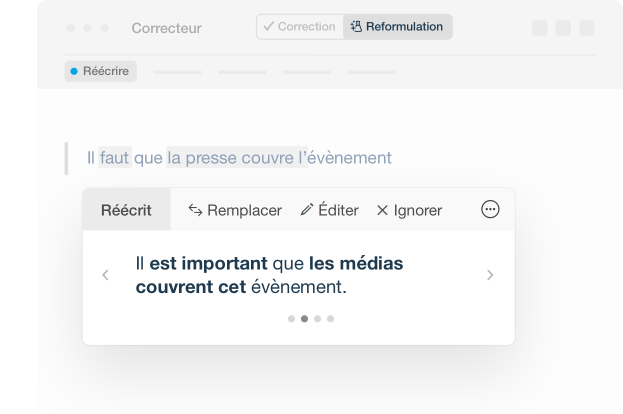Click the Éditer pencil icon
Screen dimensions: 623x414
pos(307,210)
